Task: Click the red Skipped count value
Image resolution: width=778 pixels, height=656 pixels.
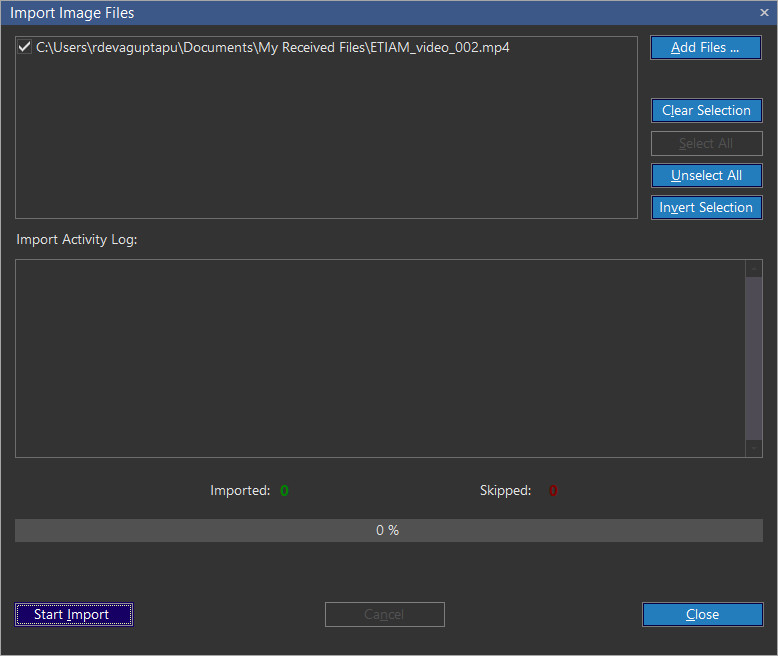Action: (552, 491)
